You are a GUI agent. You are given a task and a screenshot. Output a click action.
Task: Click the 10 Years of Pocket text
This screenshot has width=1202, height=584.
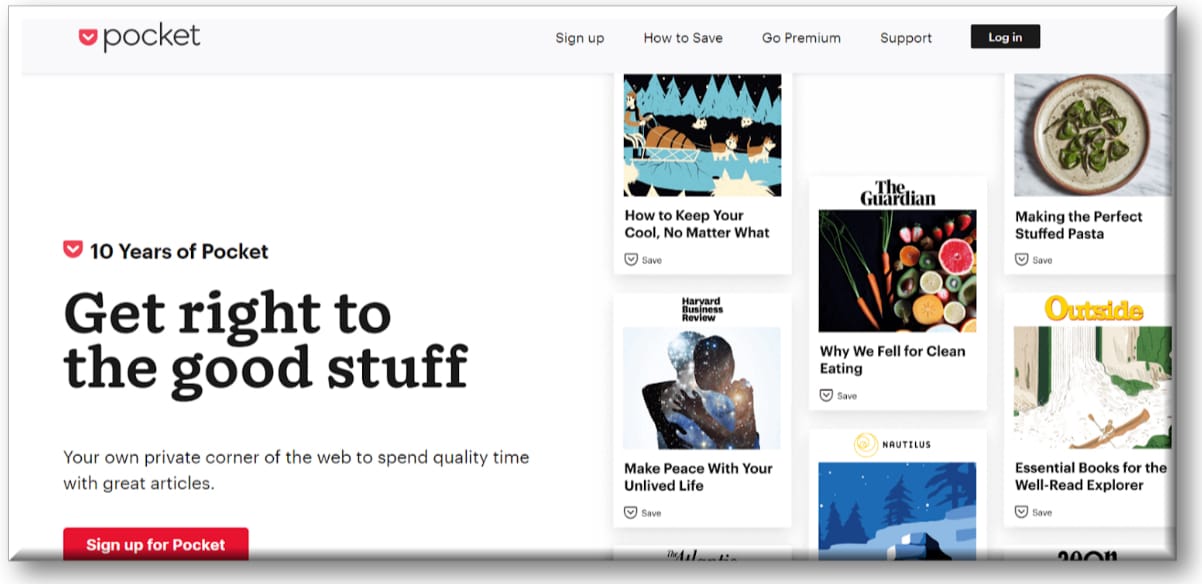[179, 251]
